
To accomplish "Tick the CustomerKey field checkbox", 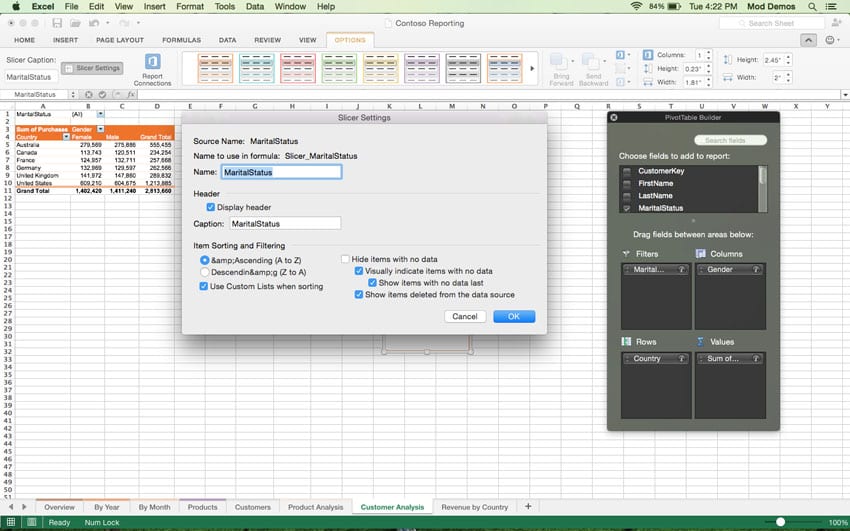I will click(x=627, y=172).
